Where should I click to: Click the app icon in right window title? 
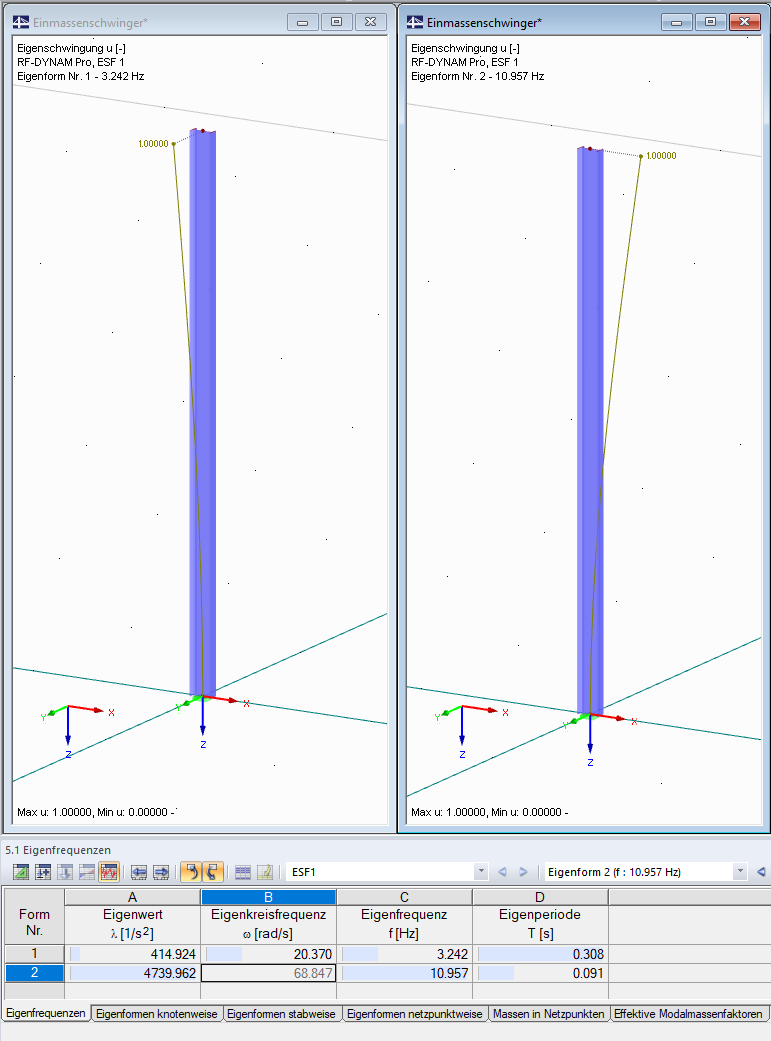[414, 23]
